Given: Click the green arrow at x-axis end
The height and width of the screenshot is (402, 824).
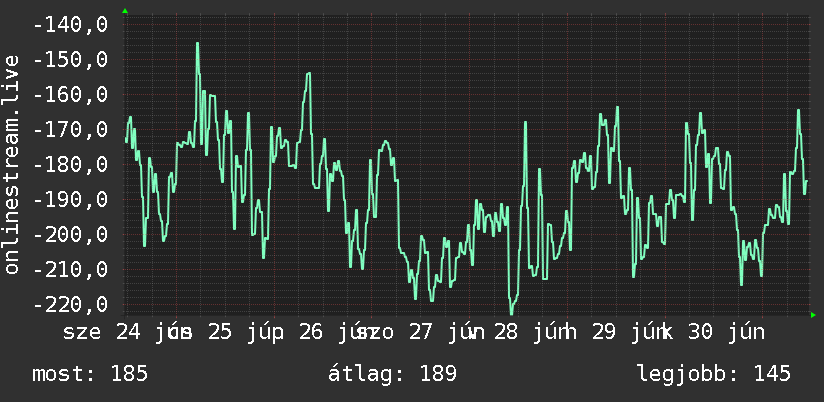Looking at the screenshot, I should [813, 315].
